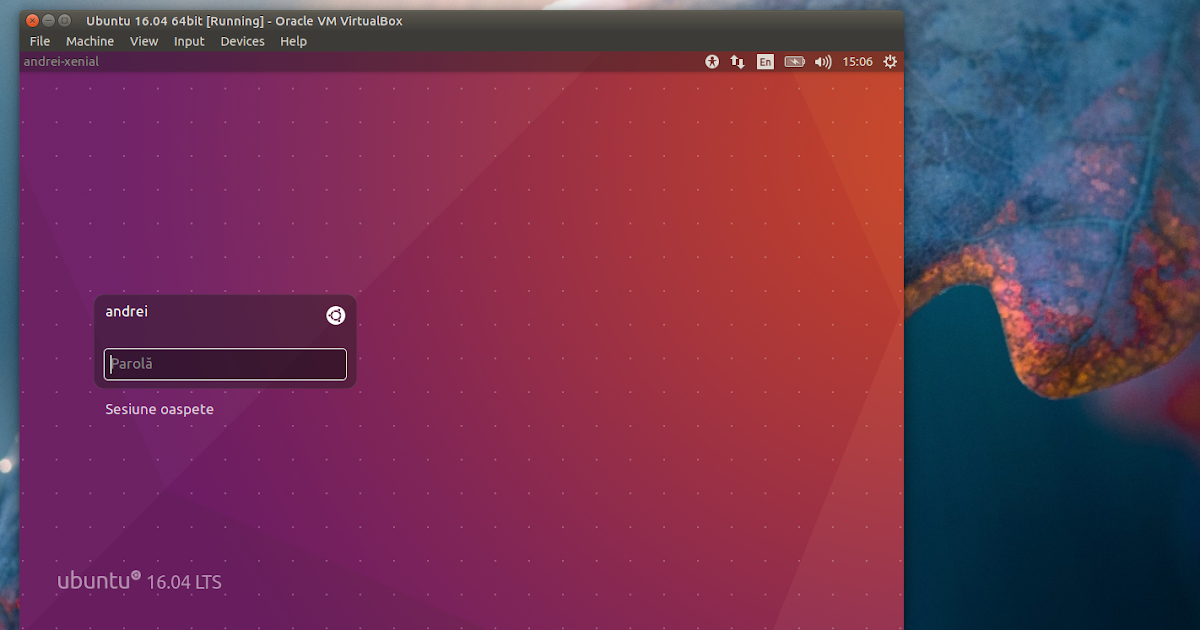Select the andrei user name
Image resolution: width=1200 pixels, height=630 pixels.
pyautogui.click(x=127, y=311)
